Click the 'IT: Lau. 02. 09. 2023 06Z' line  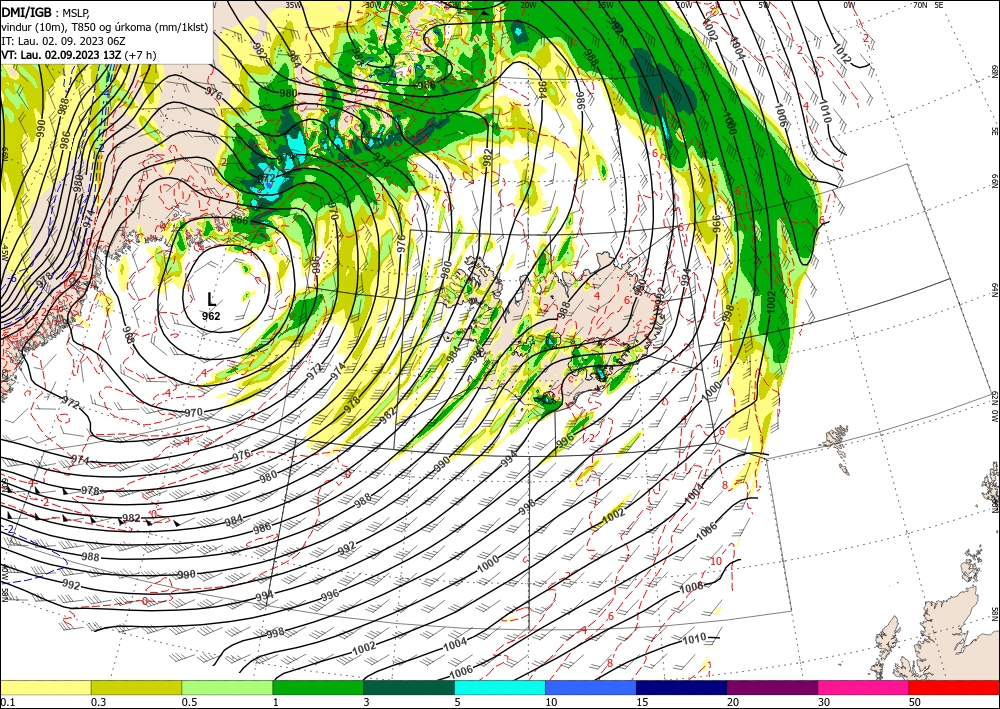coord(63,41)
